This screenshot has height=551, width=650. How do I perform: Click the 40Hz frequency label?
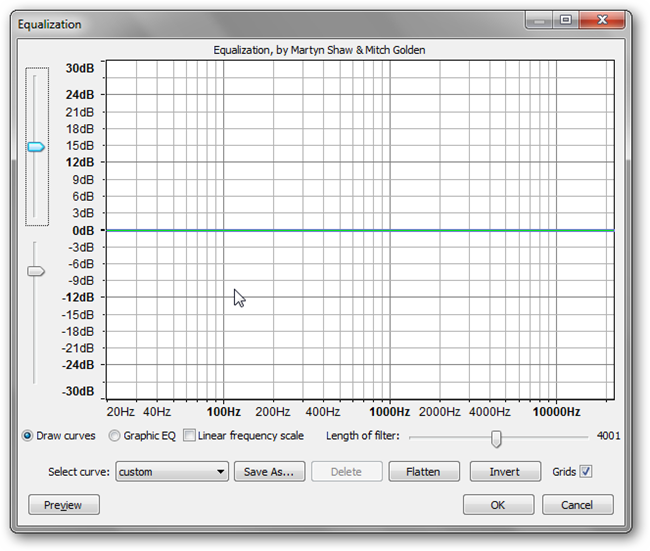point(157,412)
